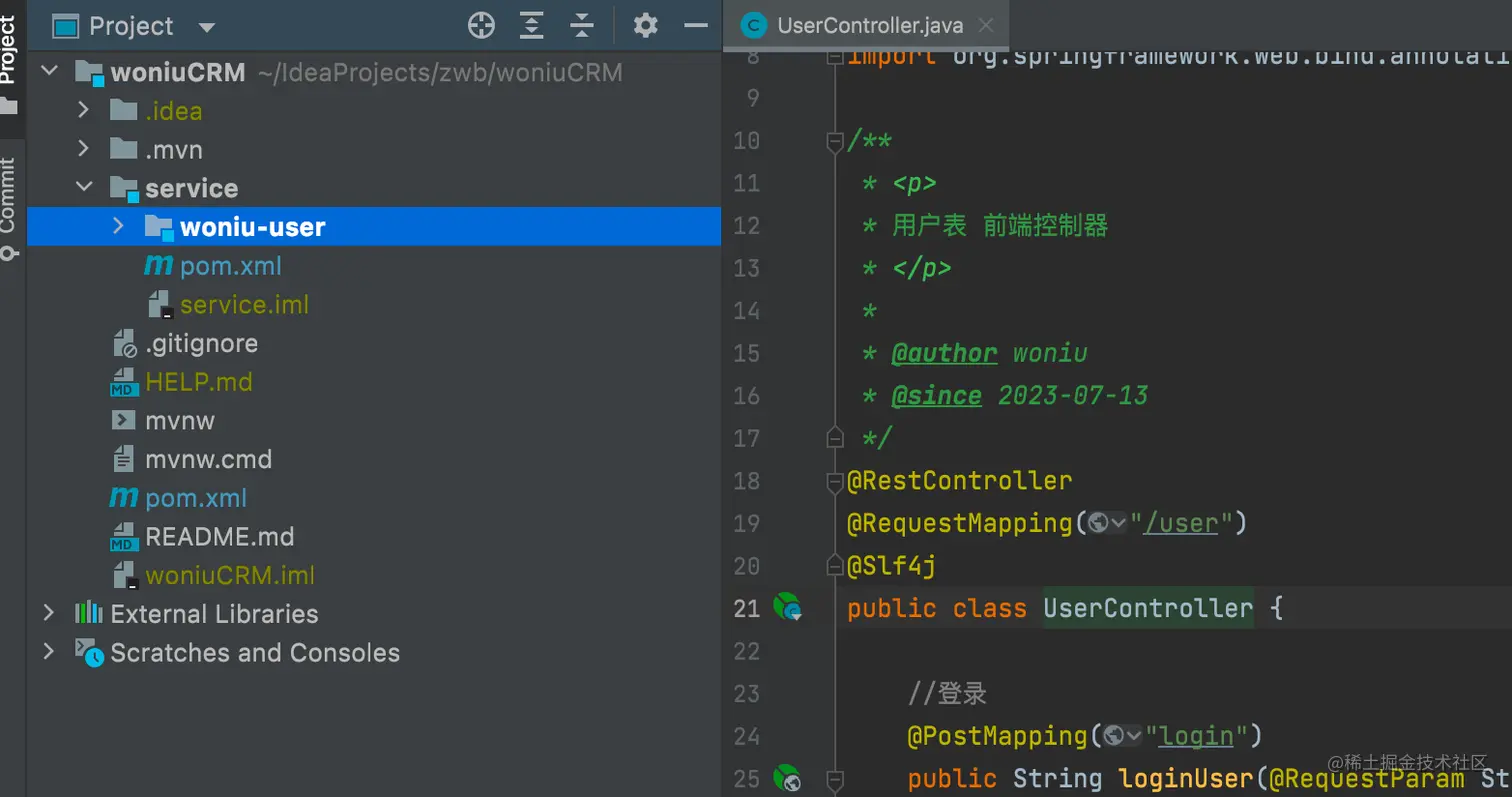The width and height of the screenshot is (1512, 797).
Task: Click the woniuCRM.iml file icon
Action: (x=124, y=576)
